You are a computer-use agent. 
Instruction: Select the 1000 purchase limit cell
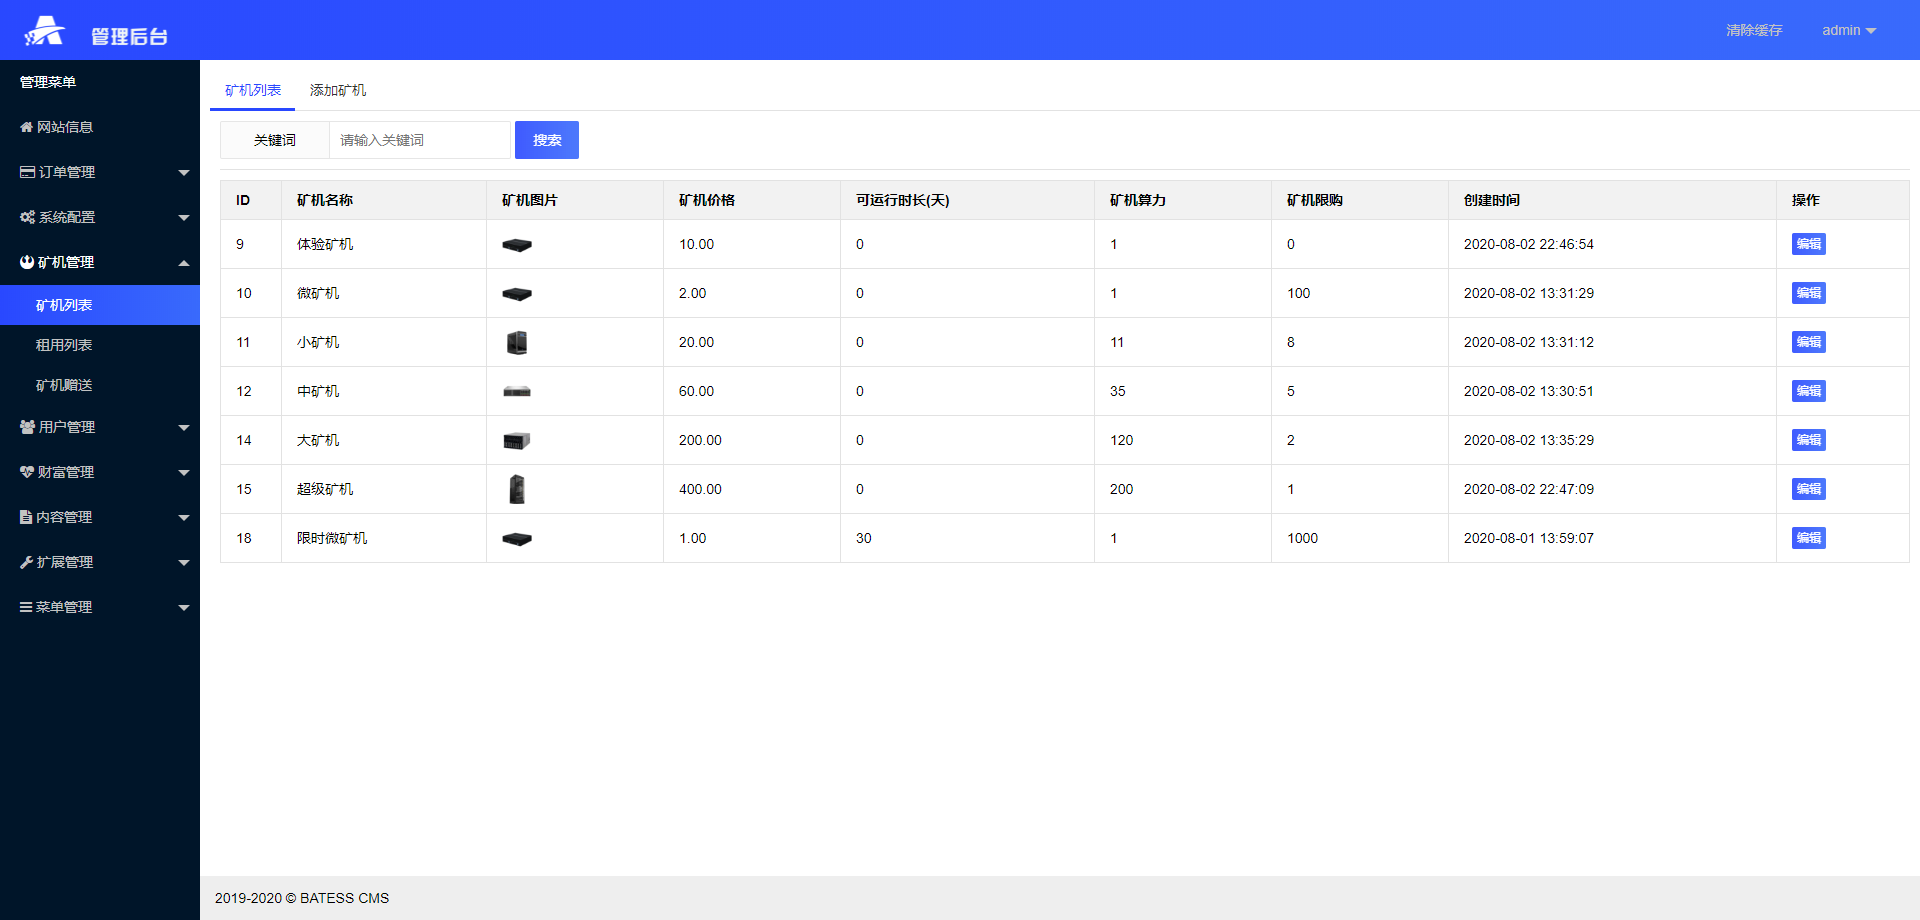click(1360, 538)
